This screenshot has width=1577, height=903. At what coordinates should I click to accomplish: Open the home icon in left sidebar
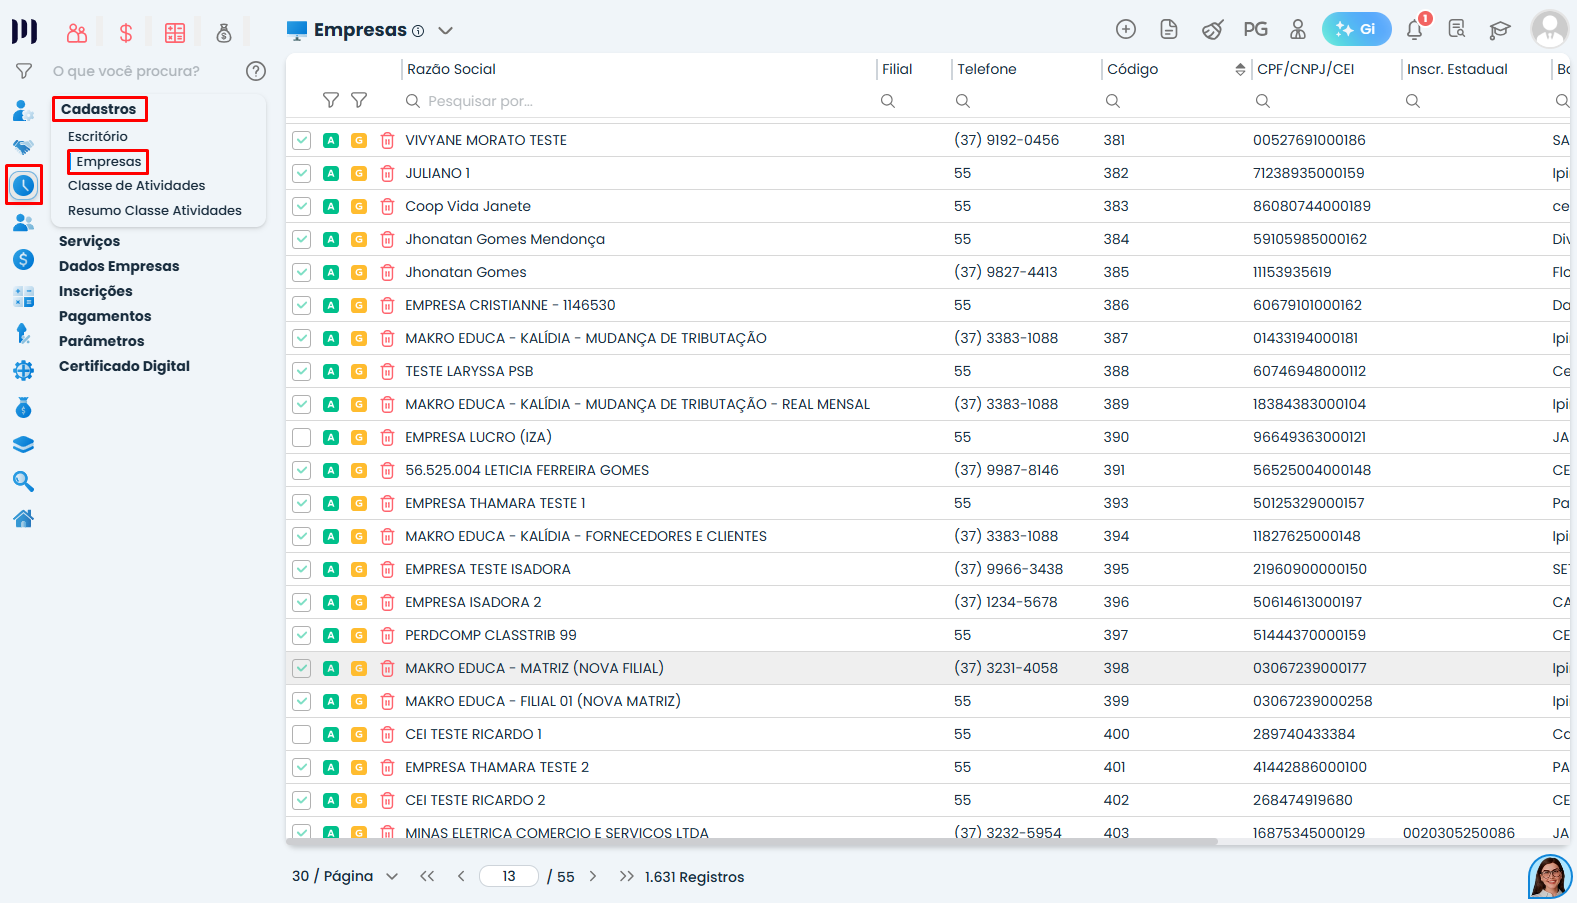(23, 519)
